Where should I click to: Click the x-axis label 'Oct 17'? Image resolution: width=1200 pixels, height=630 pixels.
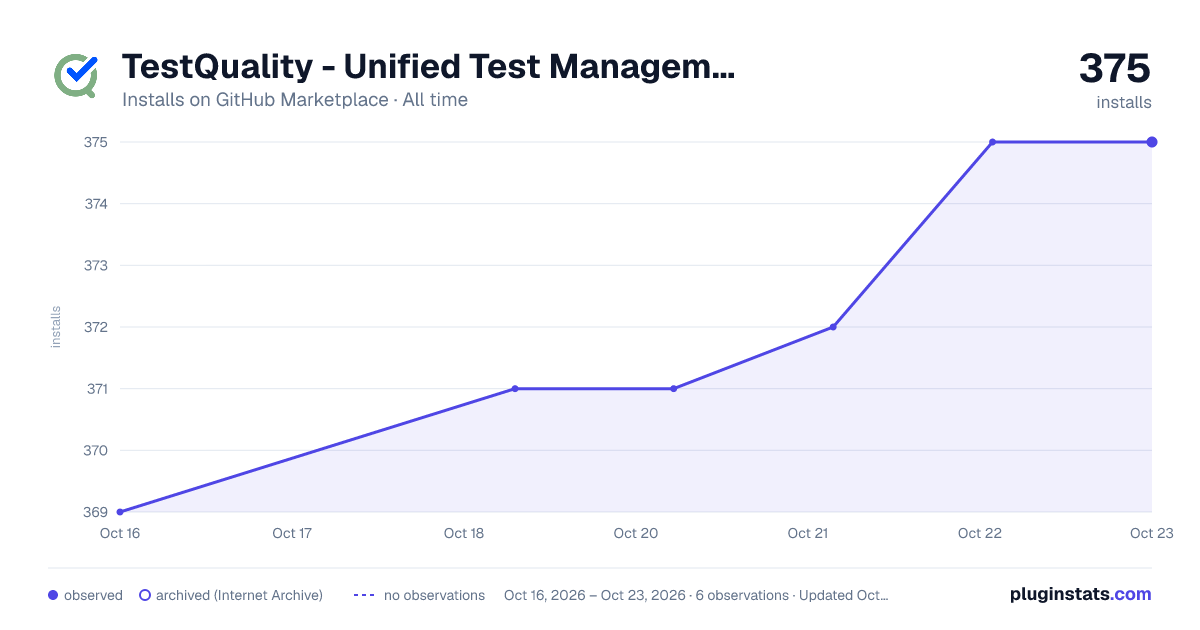292,533
